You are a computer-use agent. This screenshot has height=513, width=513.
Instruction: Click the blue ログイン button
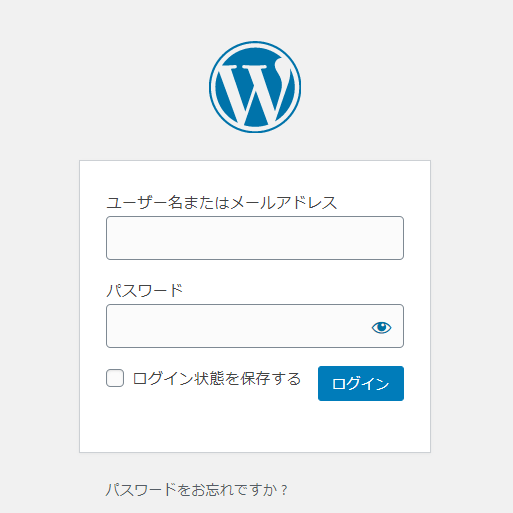[361, 383]
